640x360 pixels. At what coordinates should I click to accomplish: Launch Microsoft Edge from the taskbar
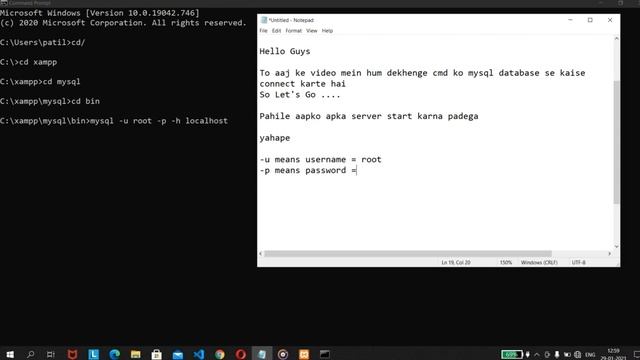coord(115,354)
